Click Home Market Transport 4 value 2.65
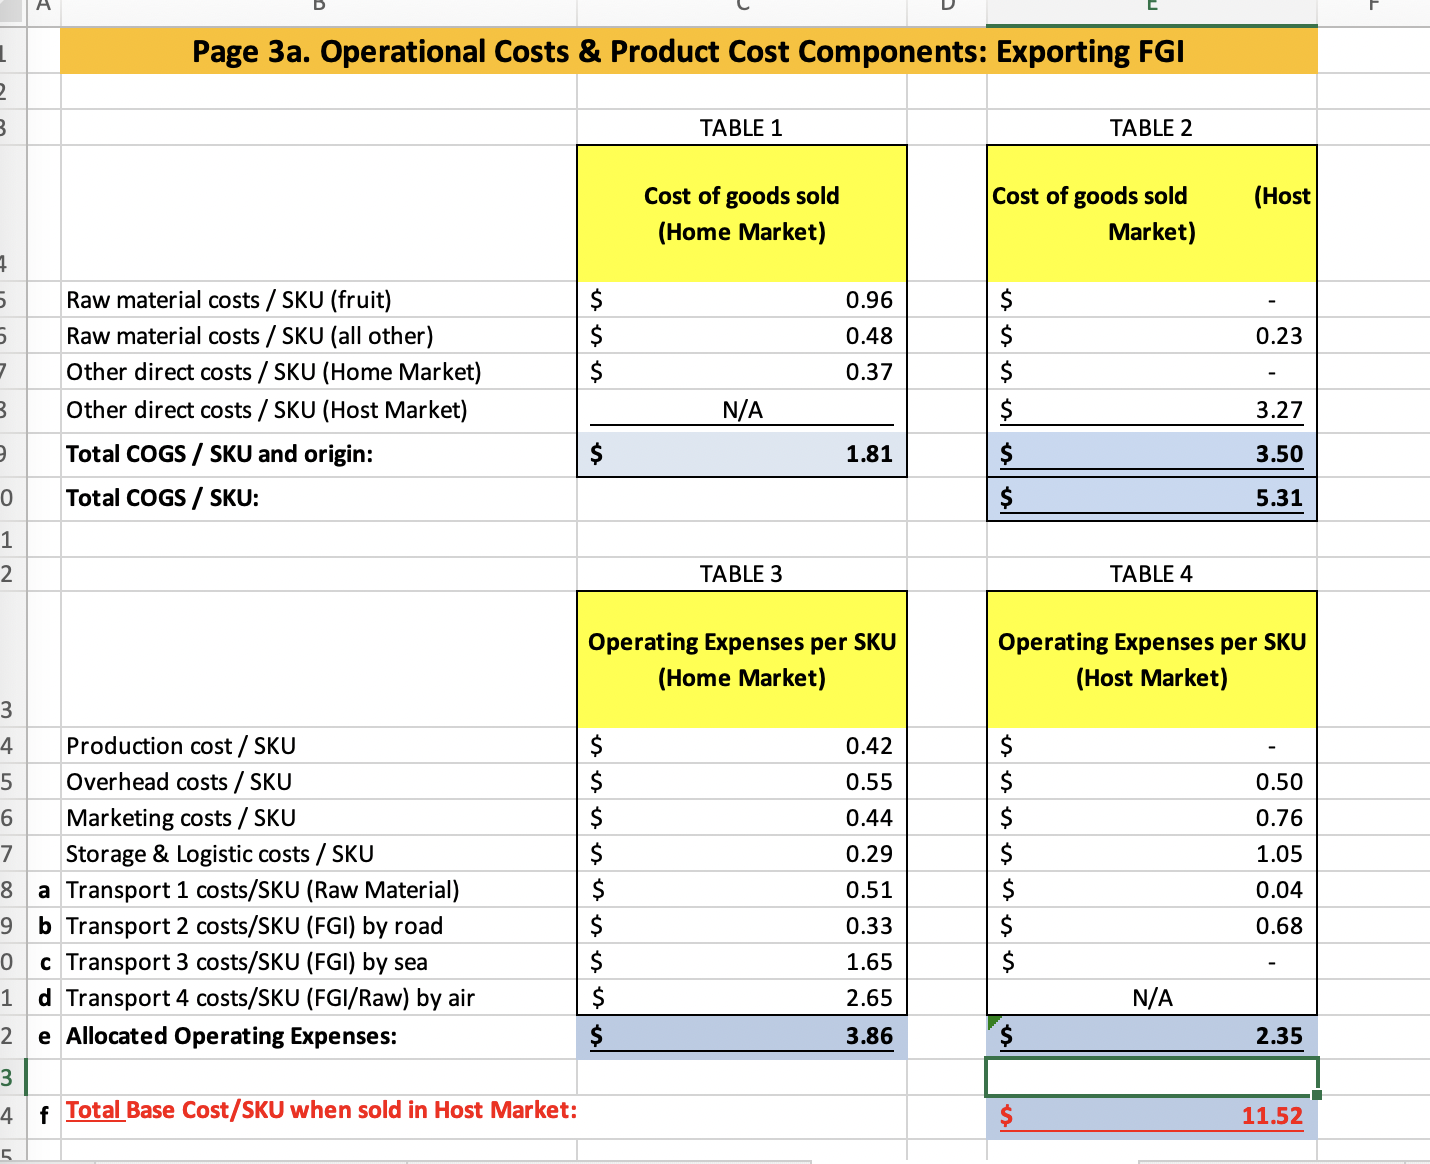 (x=741, y=998)
